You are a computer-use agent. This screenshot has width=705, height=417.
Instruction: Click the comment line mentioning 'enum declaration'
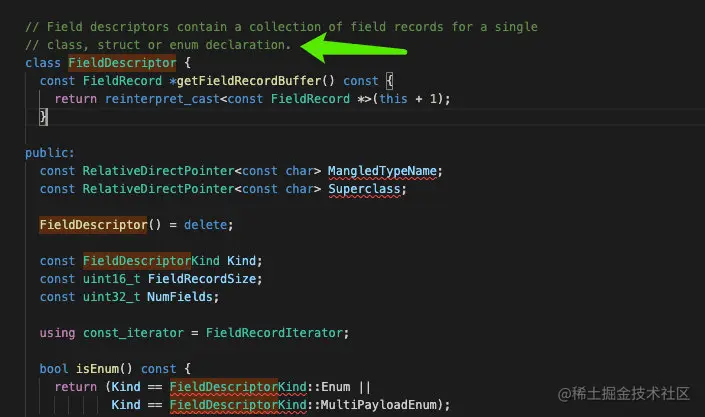click(158, 45)
